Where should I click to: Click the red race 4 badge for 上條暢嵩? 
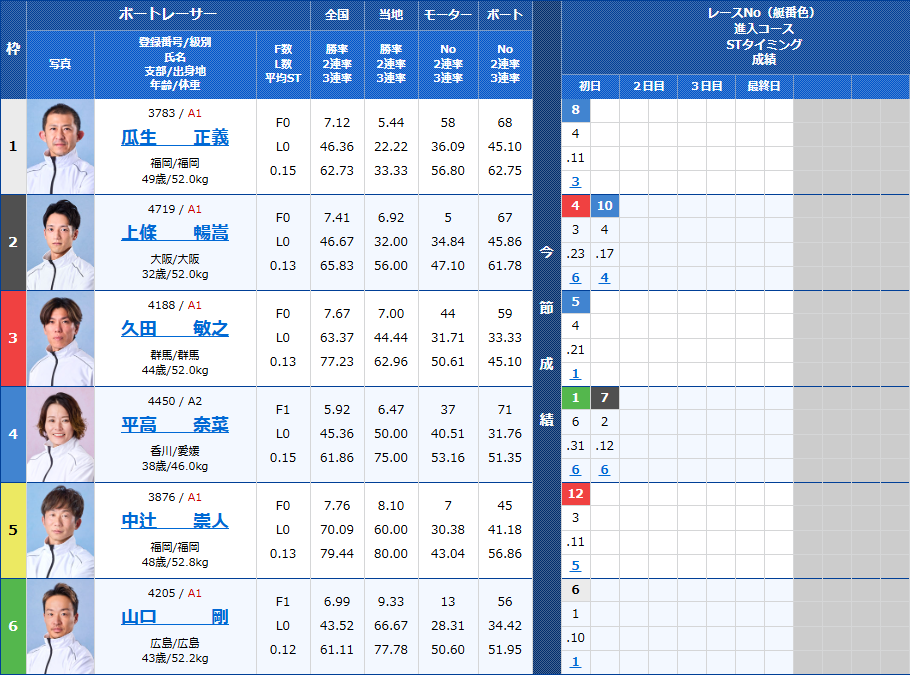[x=575, y=206]
